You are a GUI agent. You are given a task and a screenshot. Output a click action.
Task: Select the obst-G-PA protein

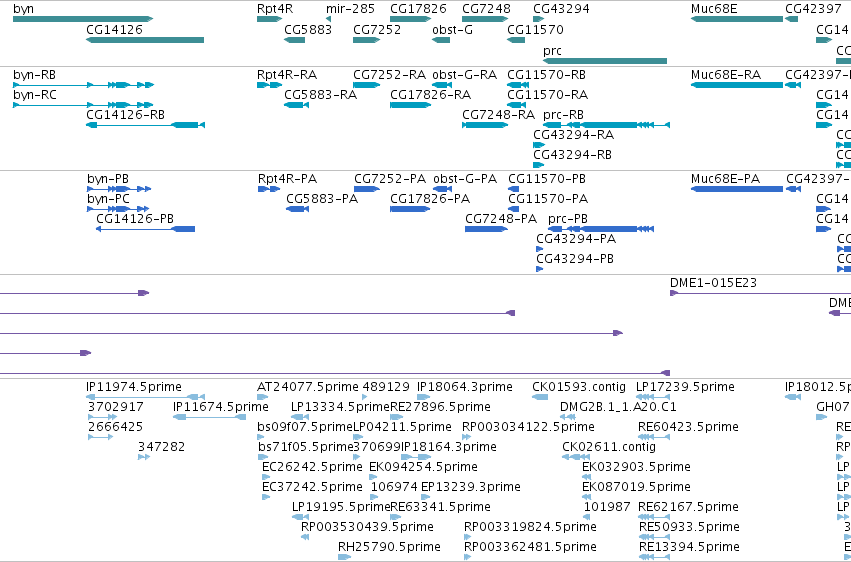click(x=443, y=189)
